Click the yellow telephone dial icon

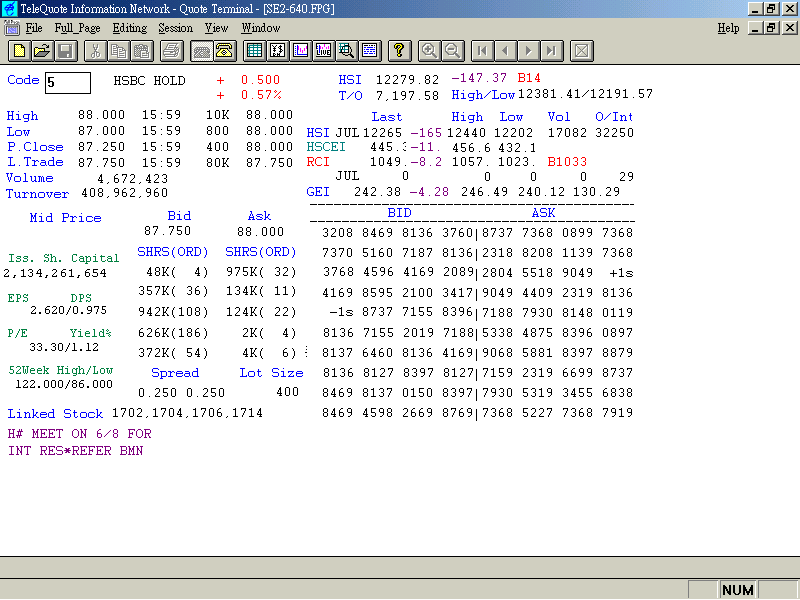(224, 51)
